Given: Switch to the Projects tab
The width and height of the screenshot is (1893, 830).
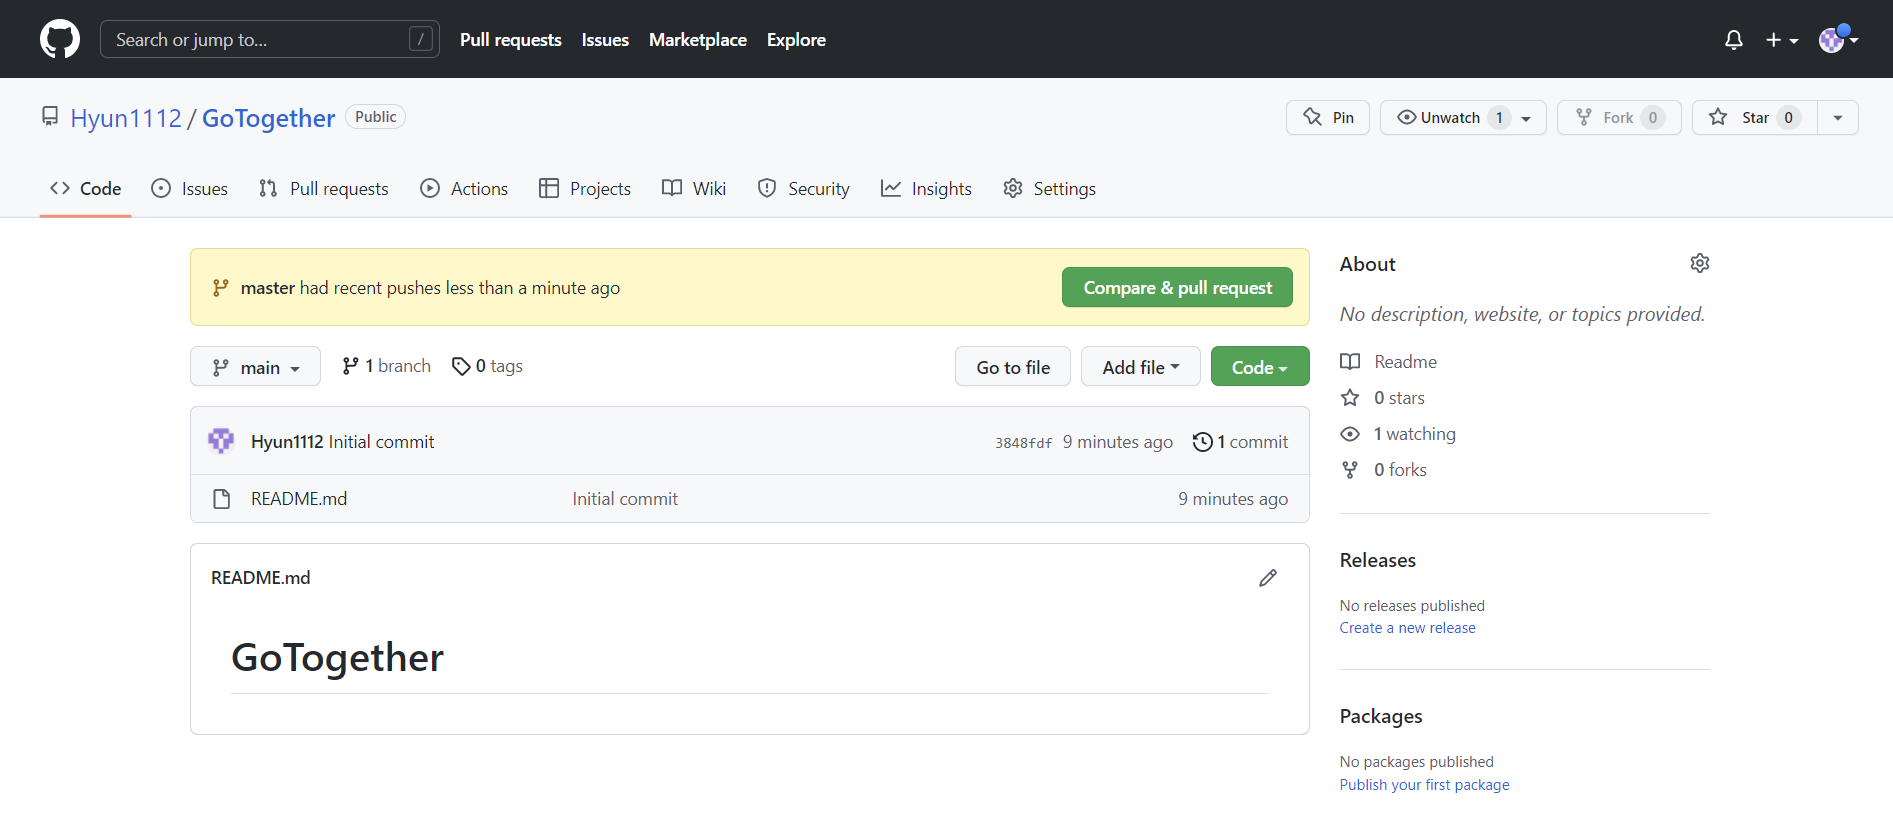Looking at the screenshot, I should click(585, 188).
